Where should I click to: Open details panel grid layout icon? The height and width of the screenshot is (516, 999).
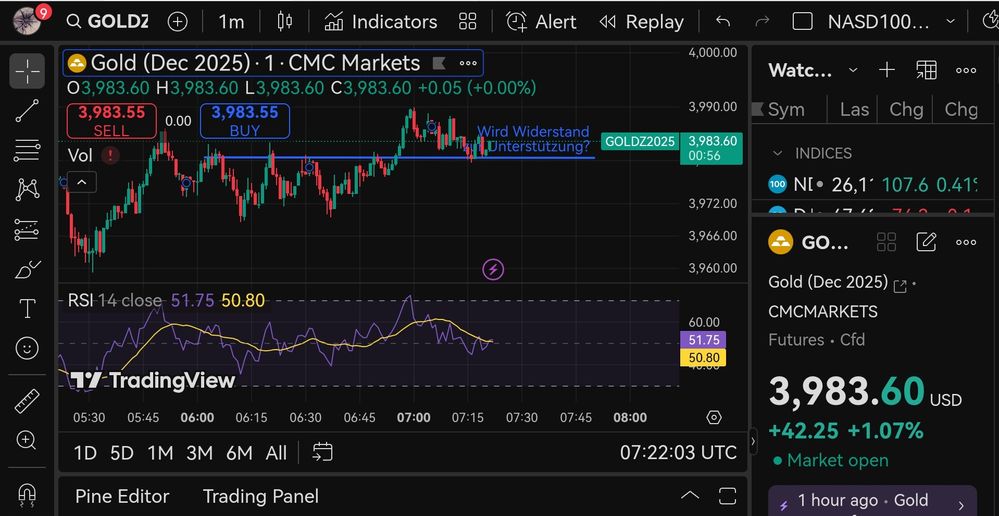(x=886, y=242)
